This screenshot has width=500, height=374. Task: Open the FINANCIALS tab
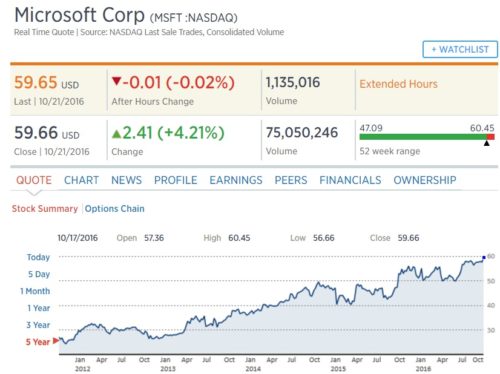350,180
